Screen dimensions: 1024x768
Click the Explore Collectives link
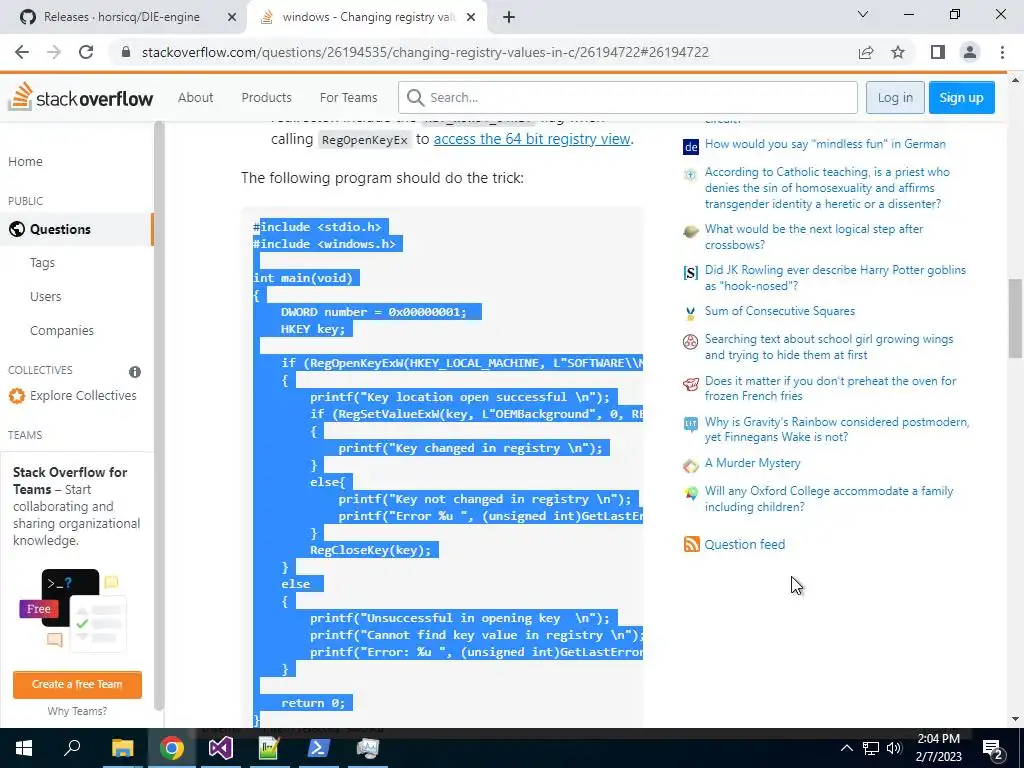[x=83, y=396]
